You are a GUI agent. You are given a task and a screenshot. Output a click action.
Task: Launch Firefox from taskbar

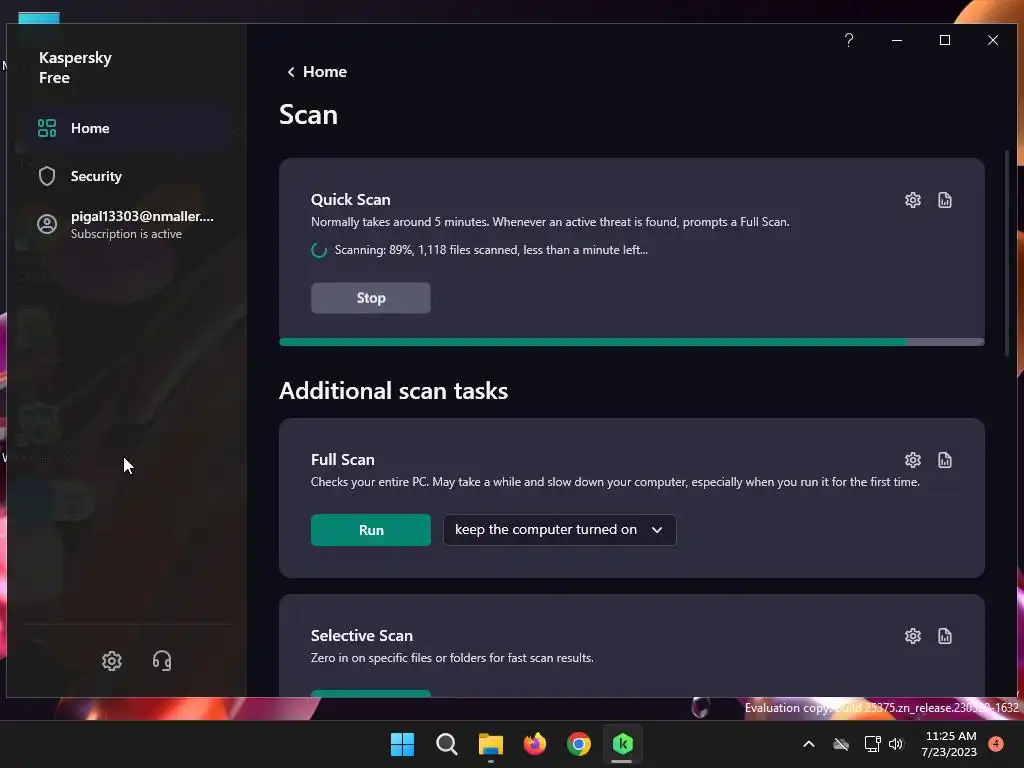(x=535, y=744)
